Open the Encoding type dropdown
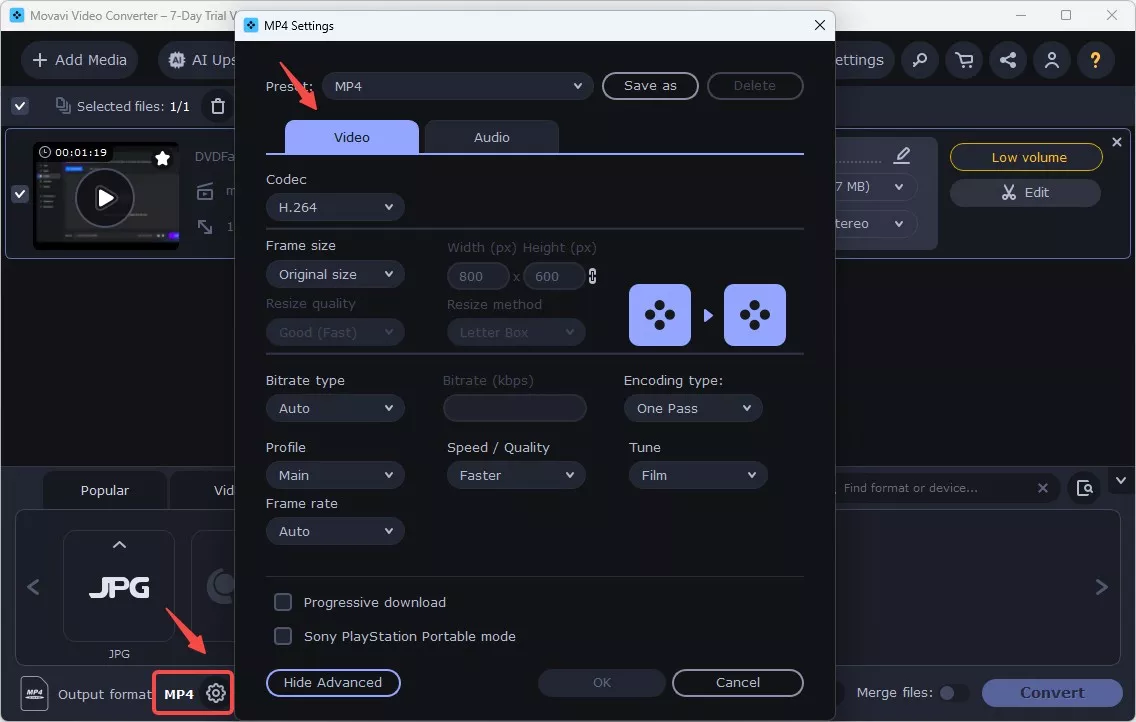This screenshot has height=722, width=1136. click(693, 408)
